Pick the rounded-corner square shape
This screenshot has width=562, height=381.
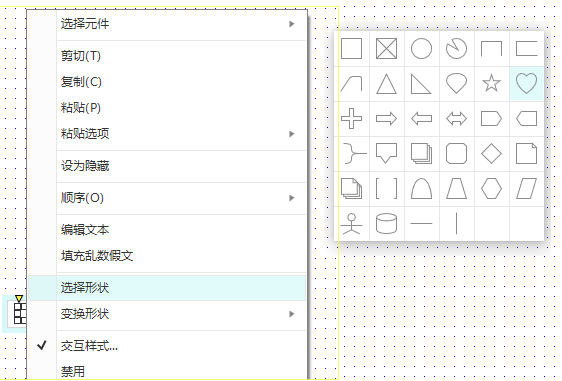click(x=456, y=153)
